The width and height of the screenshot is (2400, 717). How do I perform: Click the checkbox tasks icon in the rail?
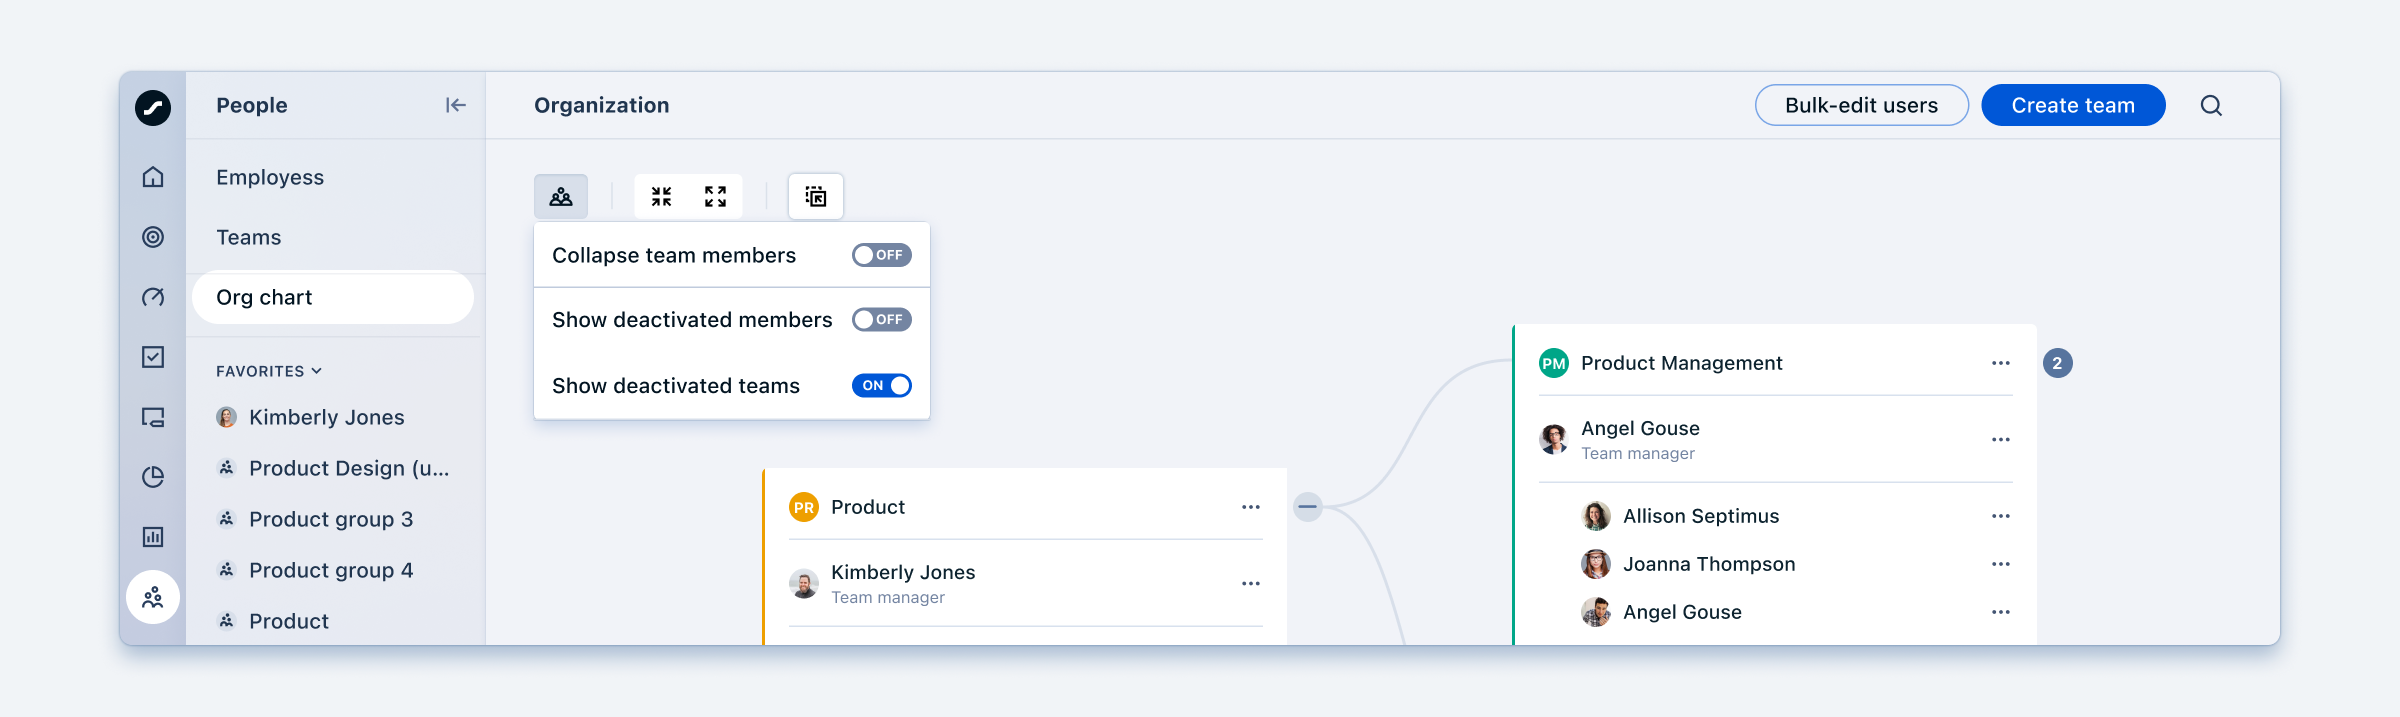click(153, 357)
